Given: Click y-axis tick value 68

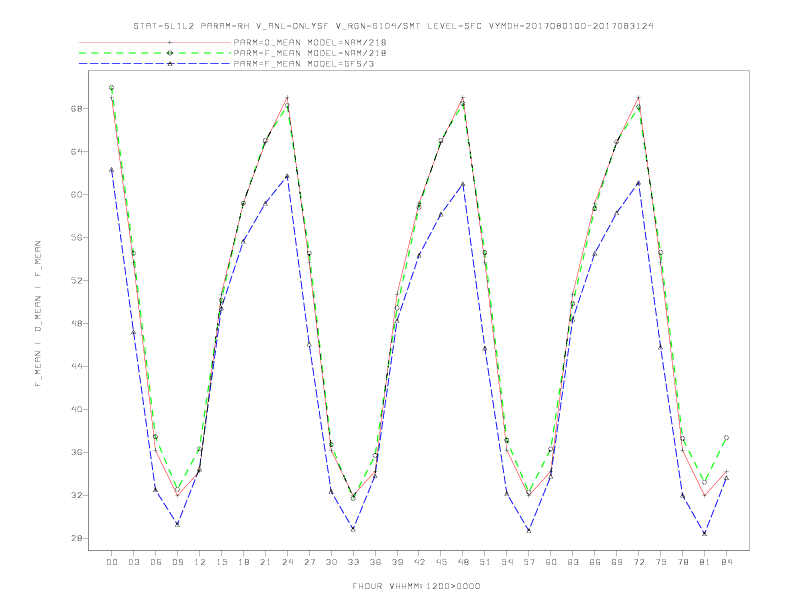Looking at the screenshot, I should 76,109.
